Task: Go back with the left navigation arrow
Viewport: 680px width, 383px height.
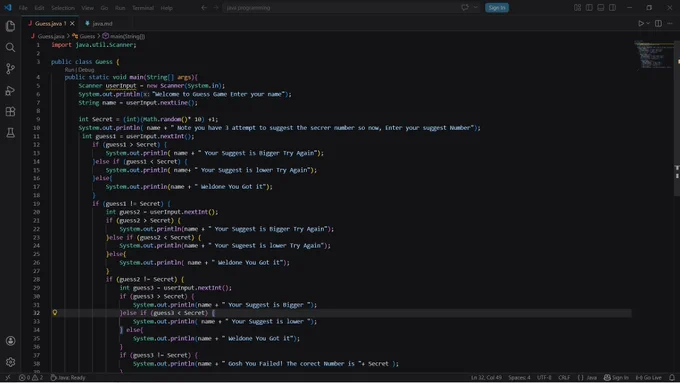Action: pyautogui.click(x=204, y=7)
